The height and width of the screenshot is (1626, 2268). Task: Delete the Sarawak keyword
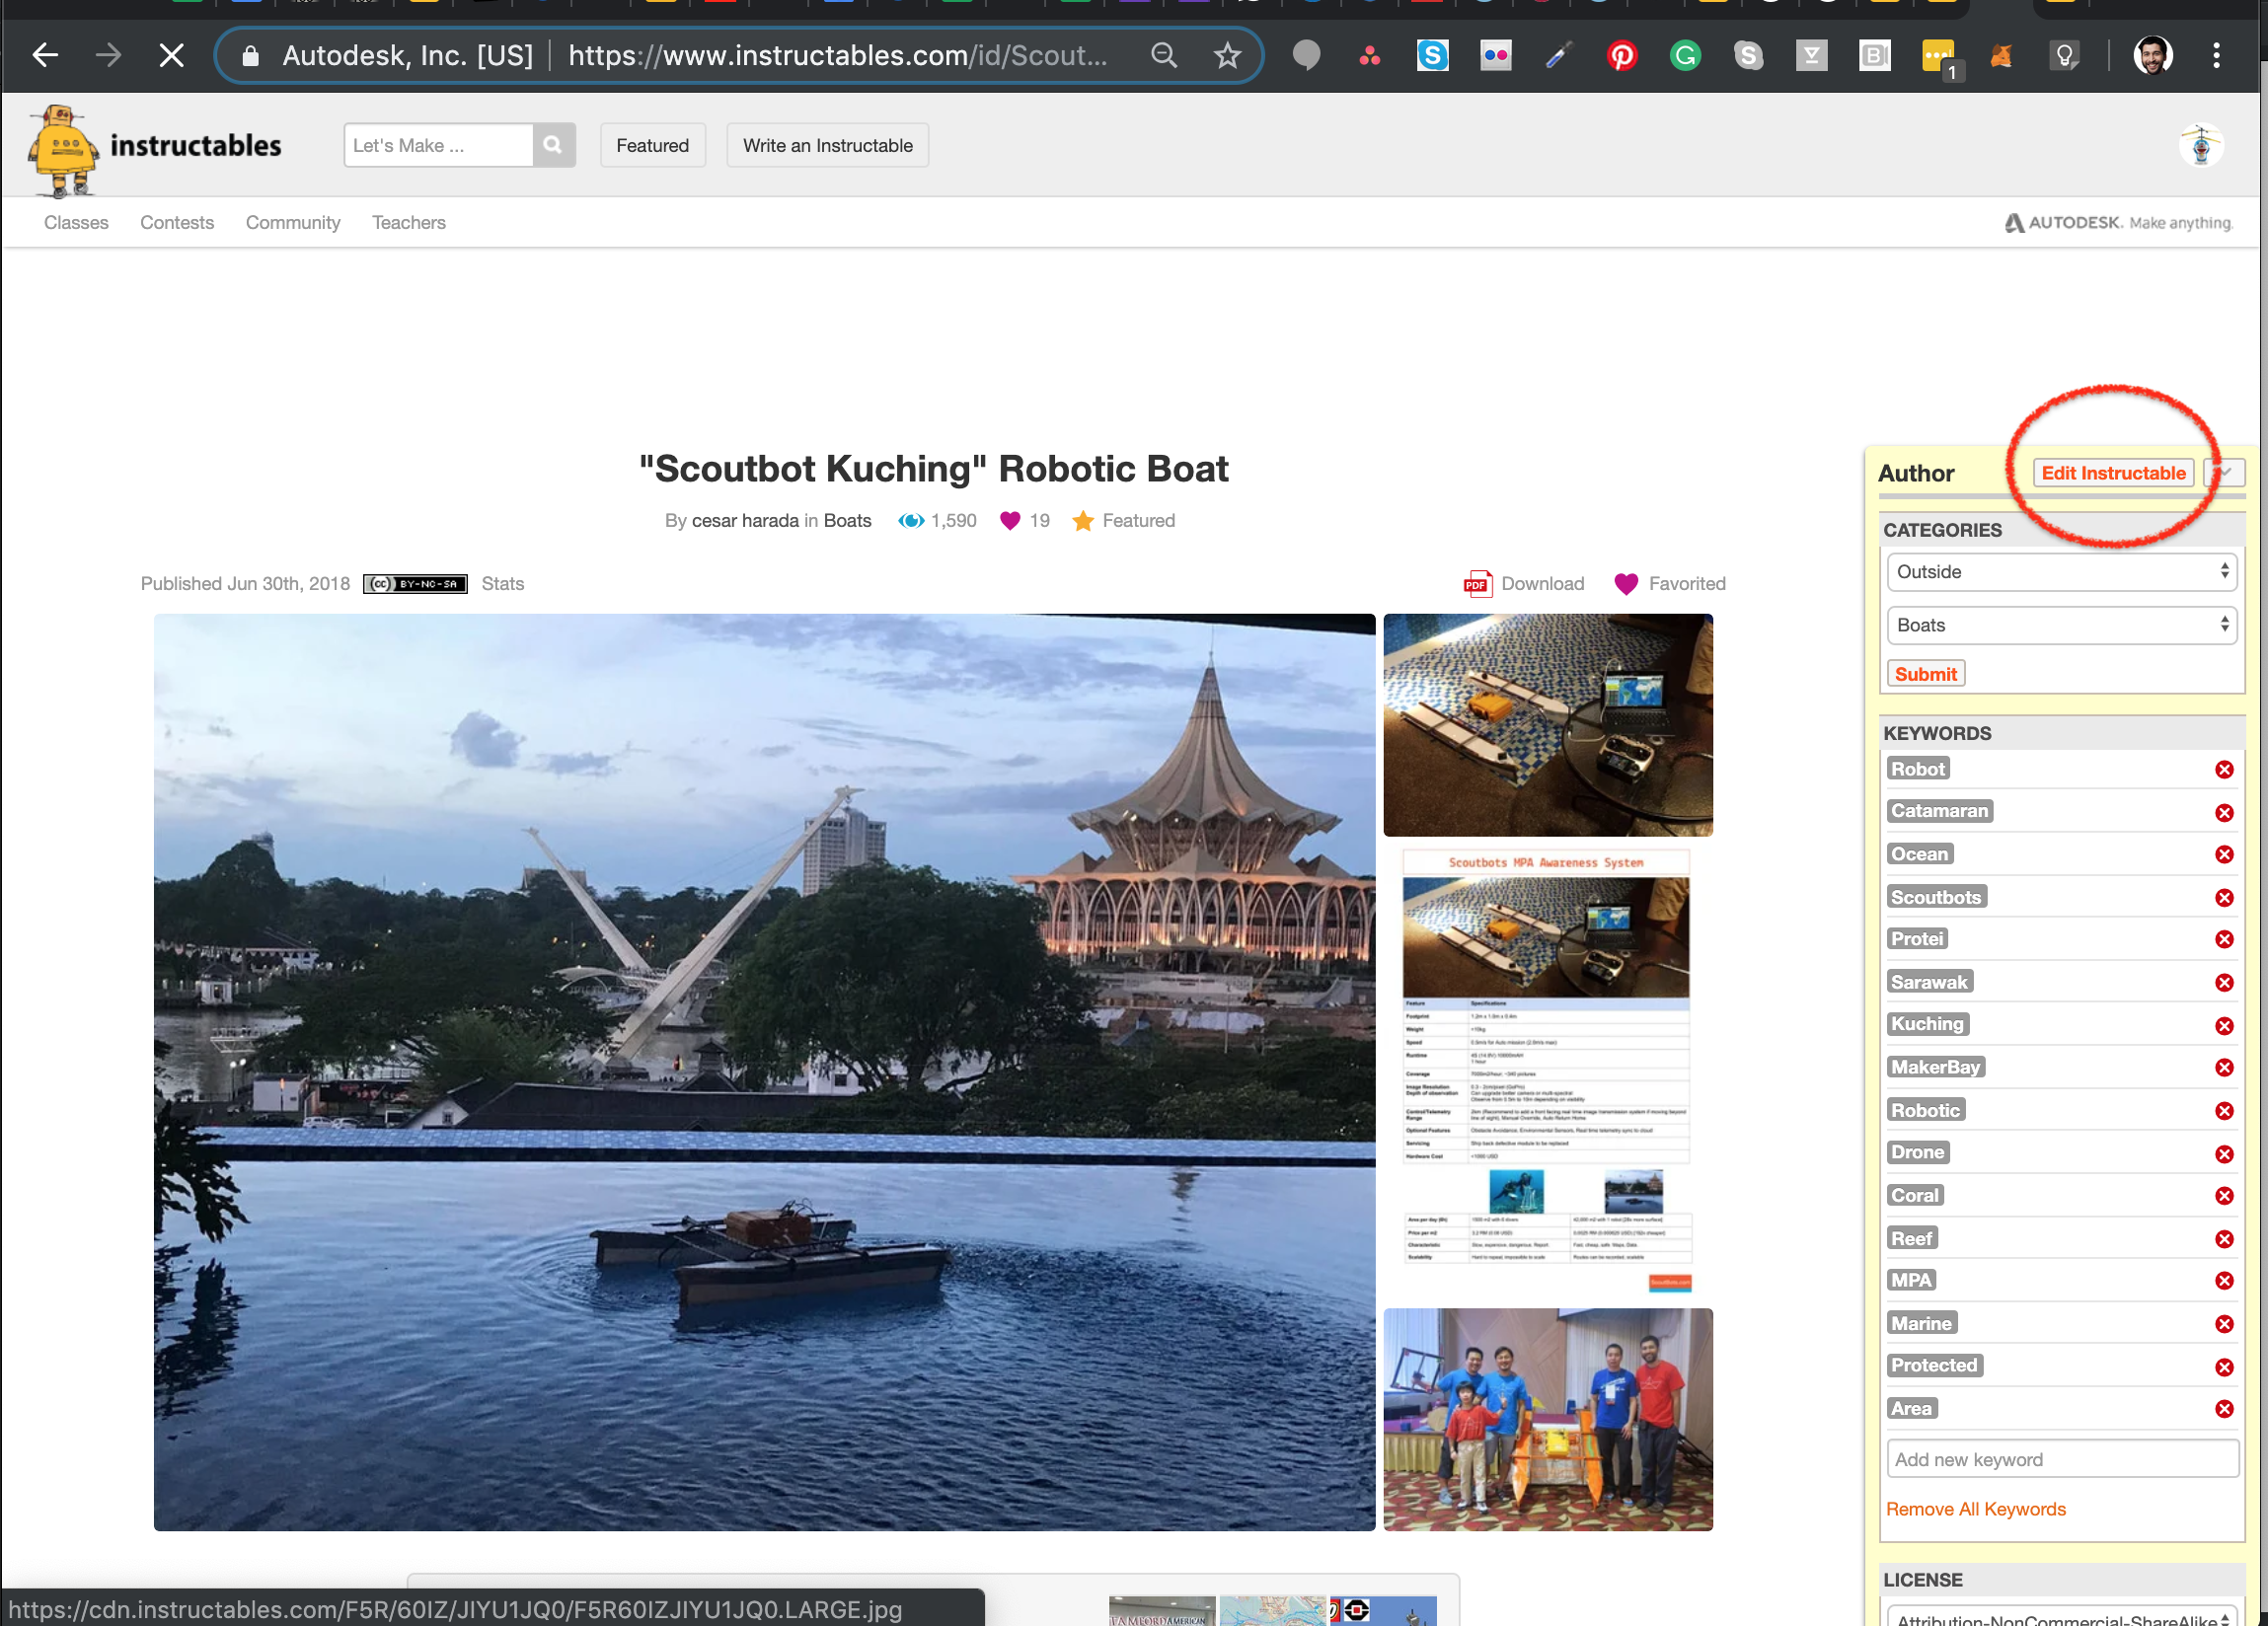pos(2224,982)
